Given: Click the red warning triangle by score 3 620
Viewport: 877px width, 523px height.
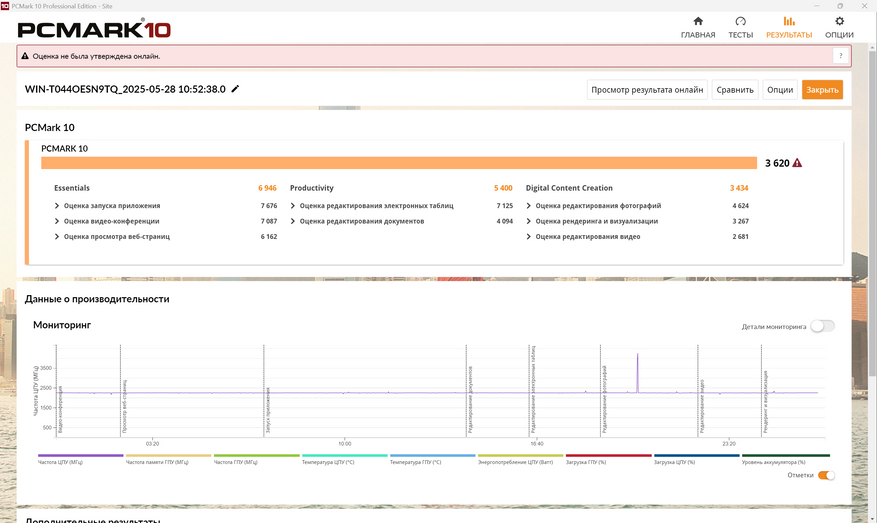Looking at the screenshot, I should (797, 163).
